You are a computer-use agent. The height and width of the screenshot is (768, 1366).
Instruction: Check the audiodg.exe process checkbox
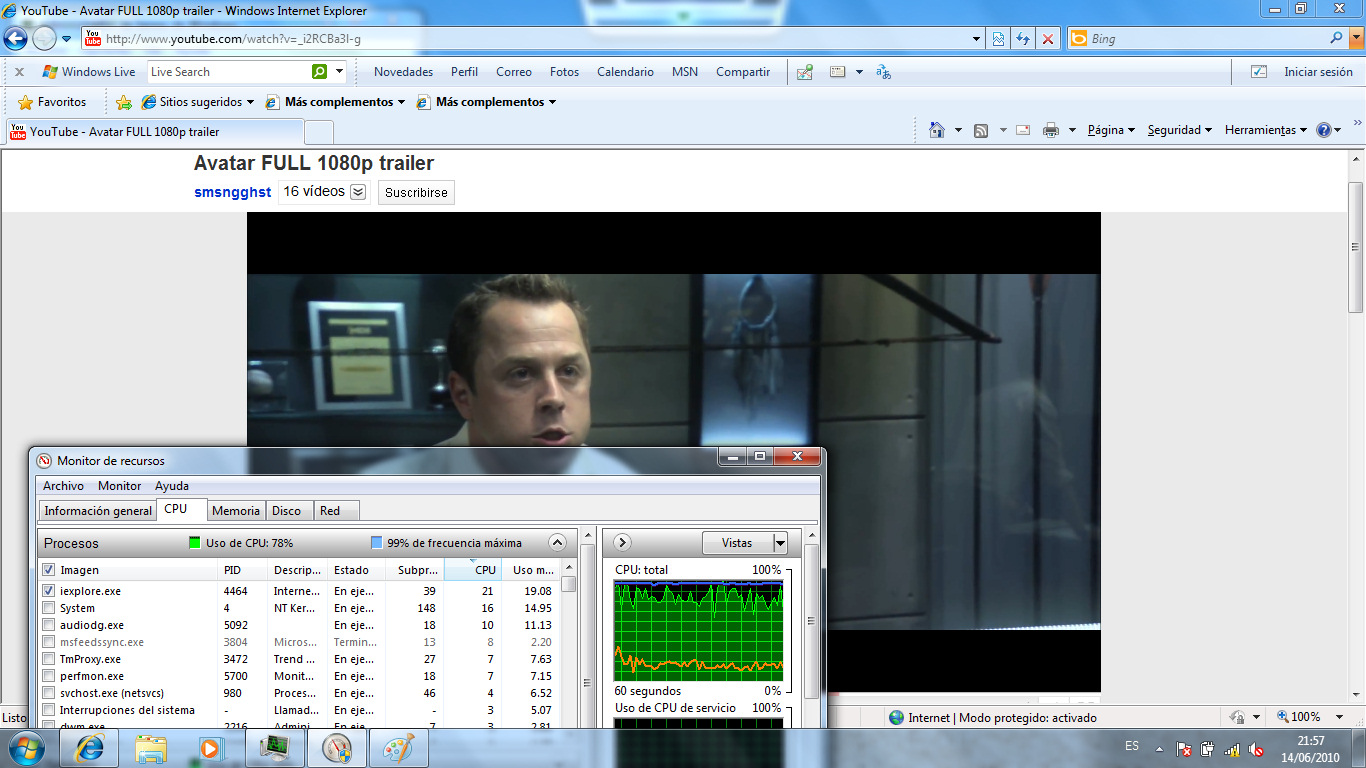click(48, 625)
